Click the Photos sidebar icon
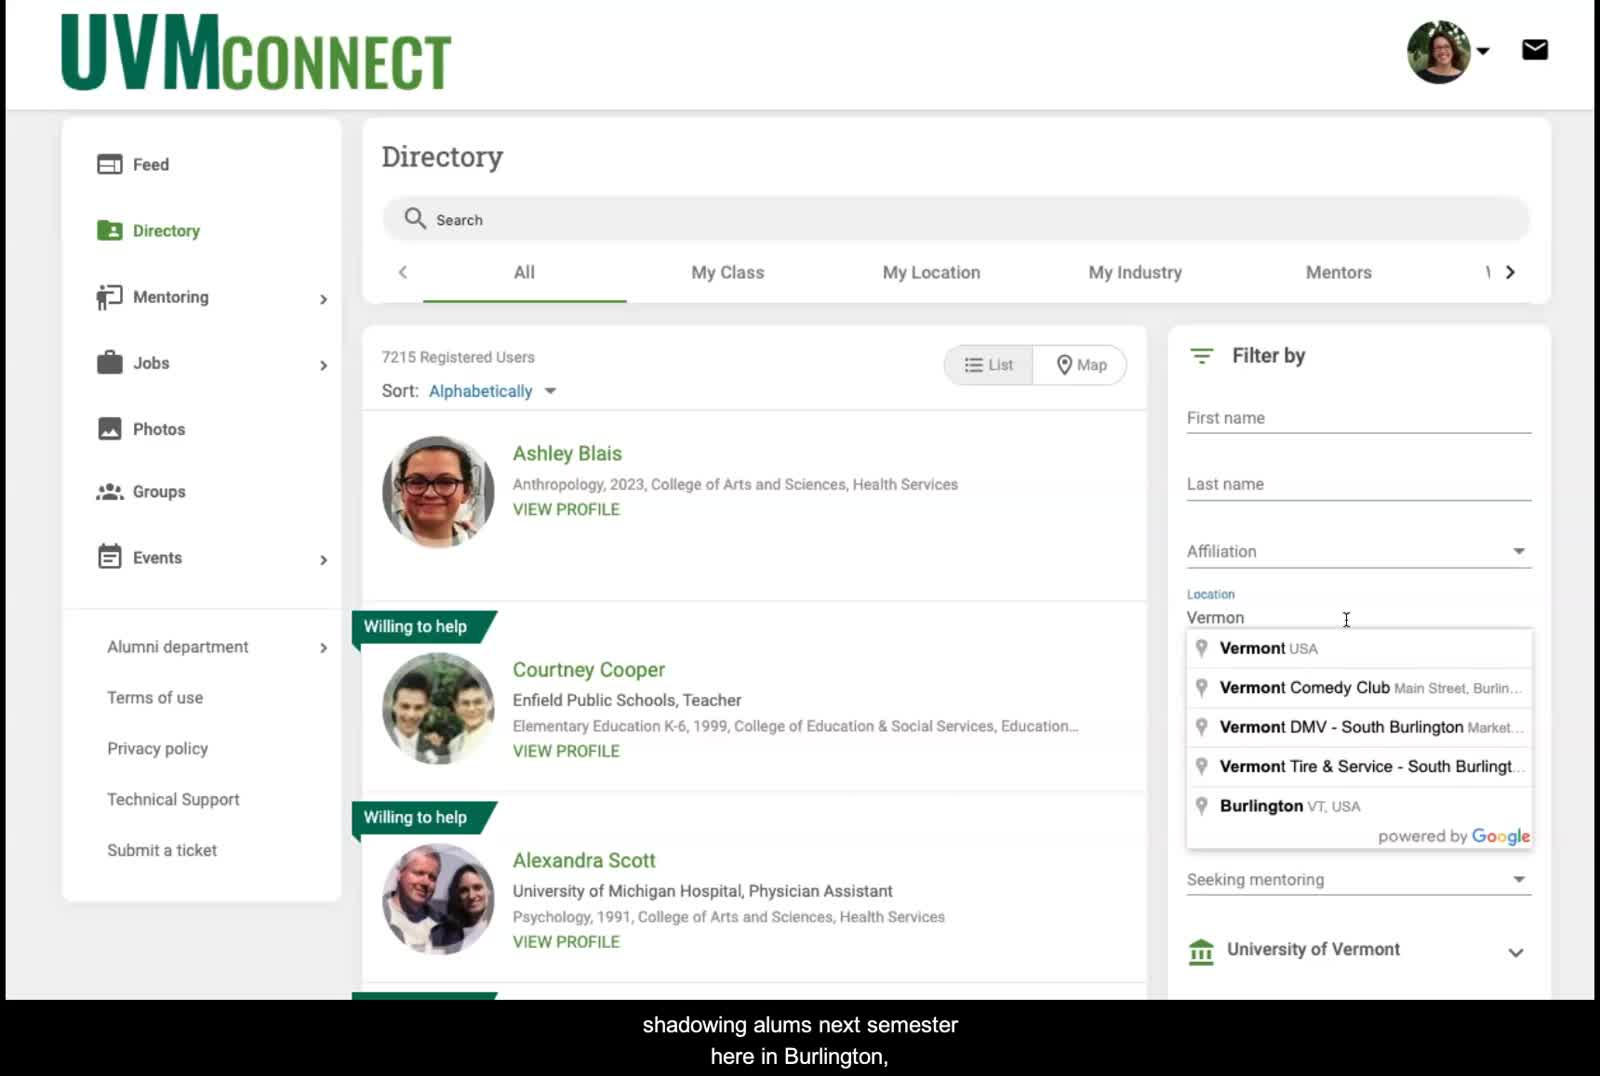This screenshot has height=1076, width=1600. (109, 429)
